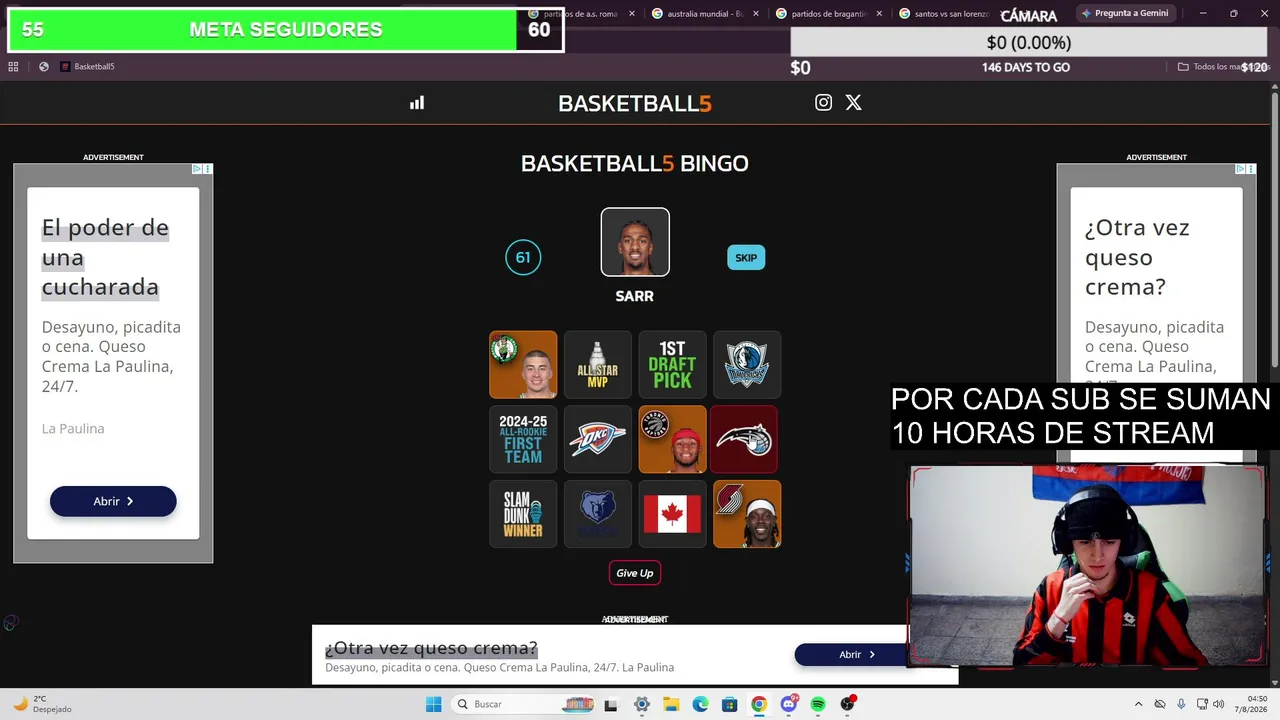Image resolution: width=1280 pixels, height=720 pixels.
Task: Close the 'partidos de bragantino' tab
Action: [x=880, y=14]
